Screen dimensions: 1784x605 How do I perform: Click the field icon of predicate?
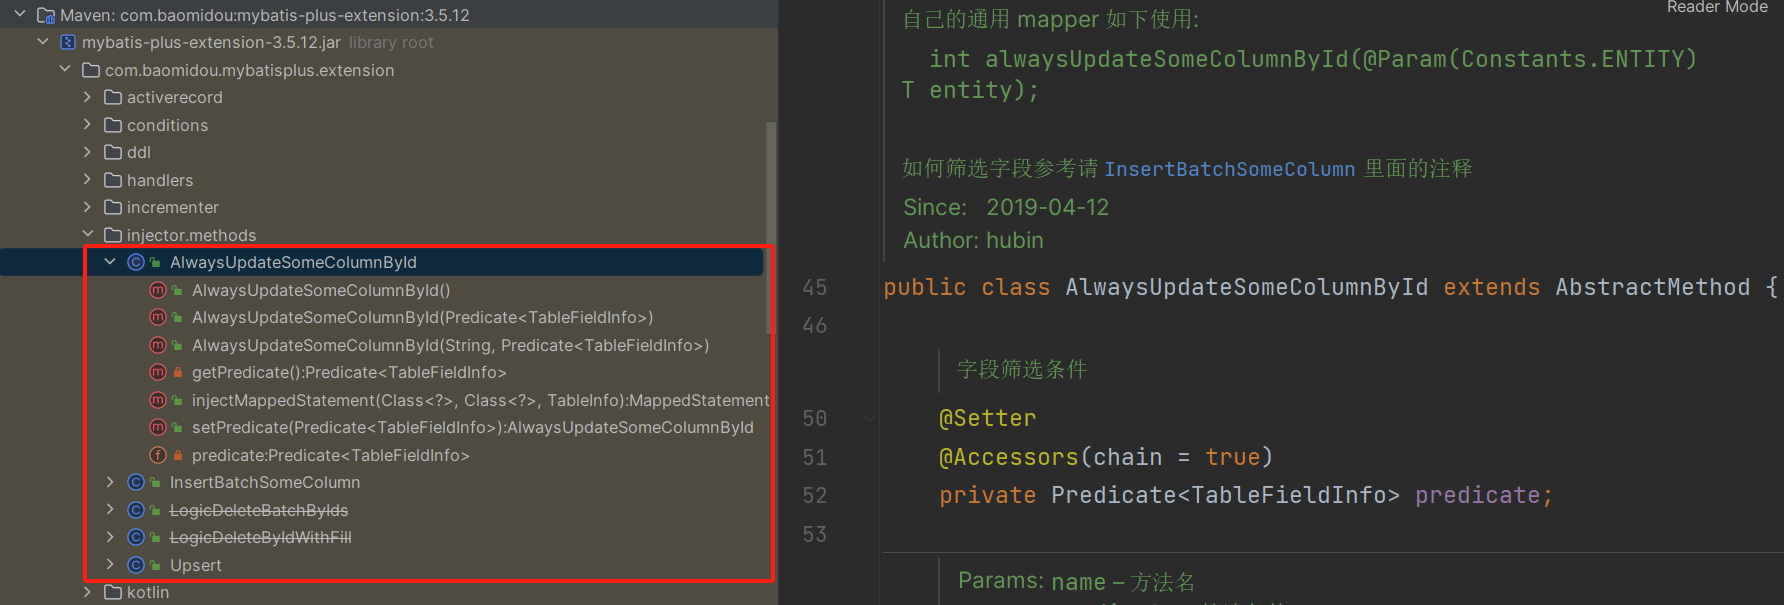(x=158, y=455)
